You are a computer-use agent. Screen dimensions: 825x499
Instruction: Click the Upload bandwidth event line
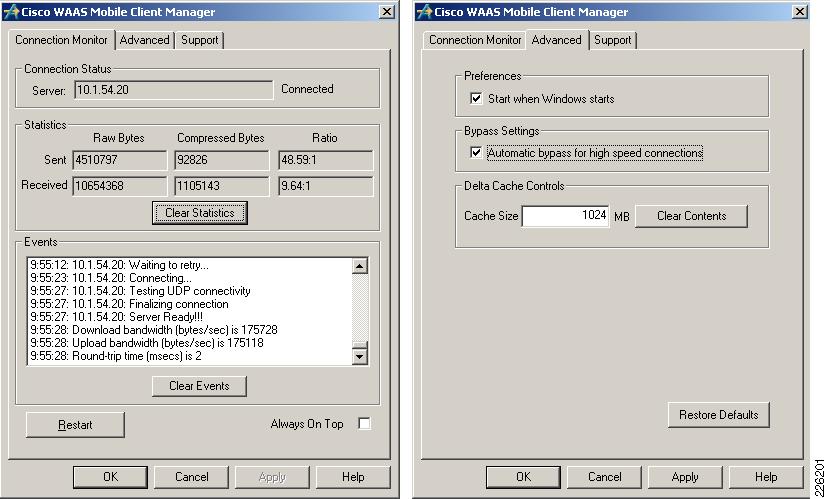click(x=147, y=343)
